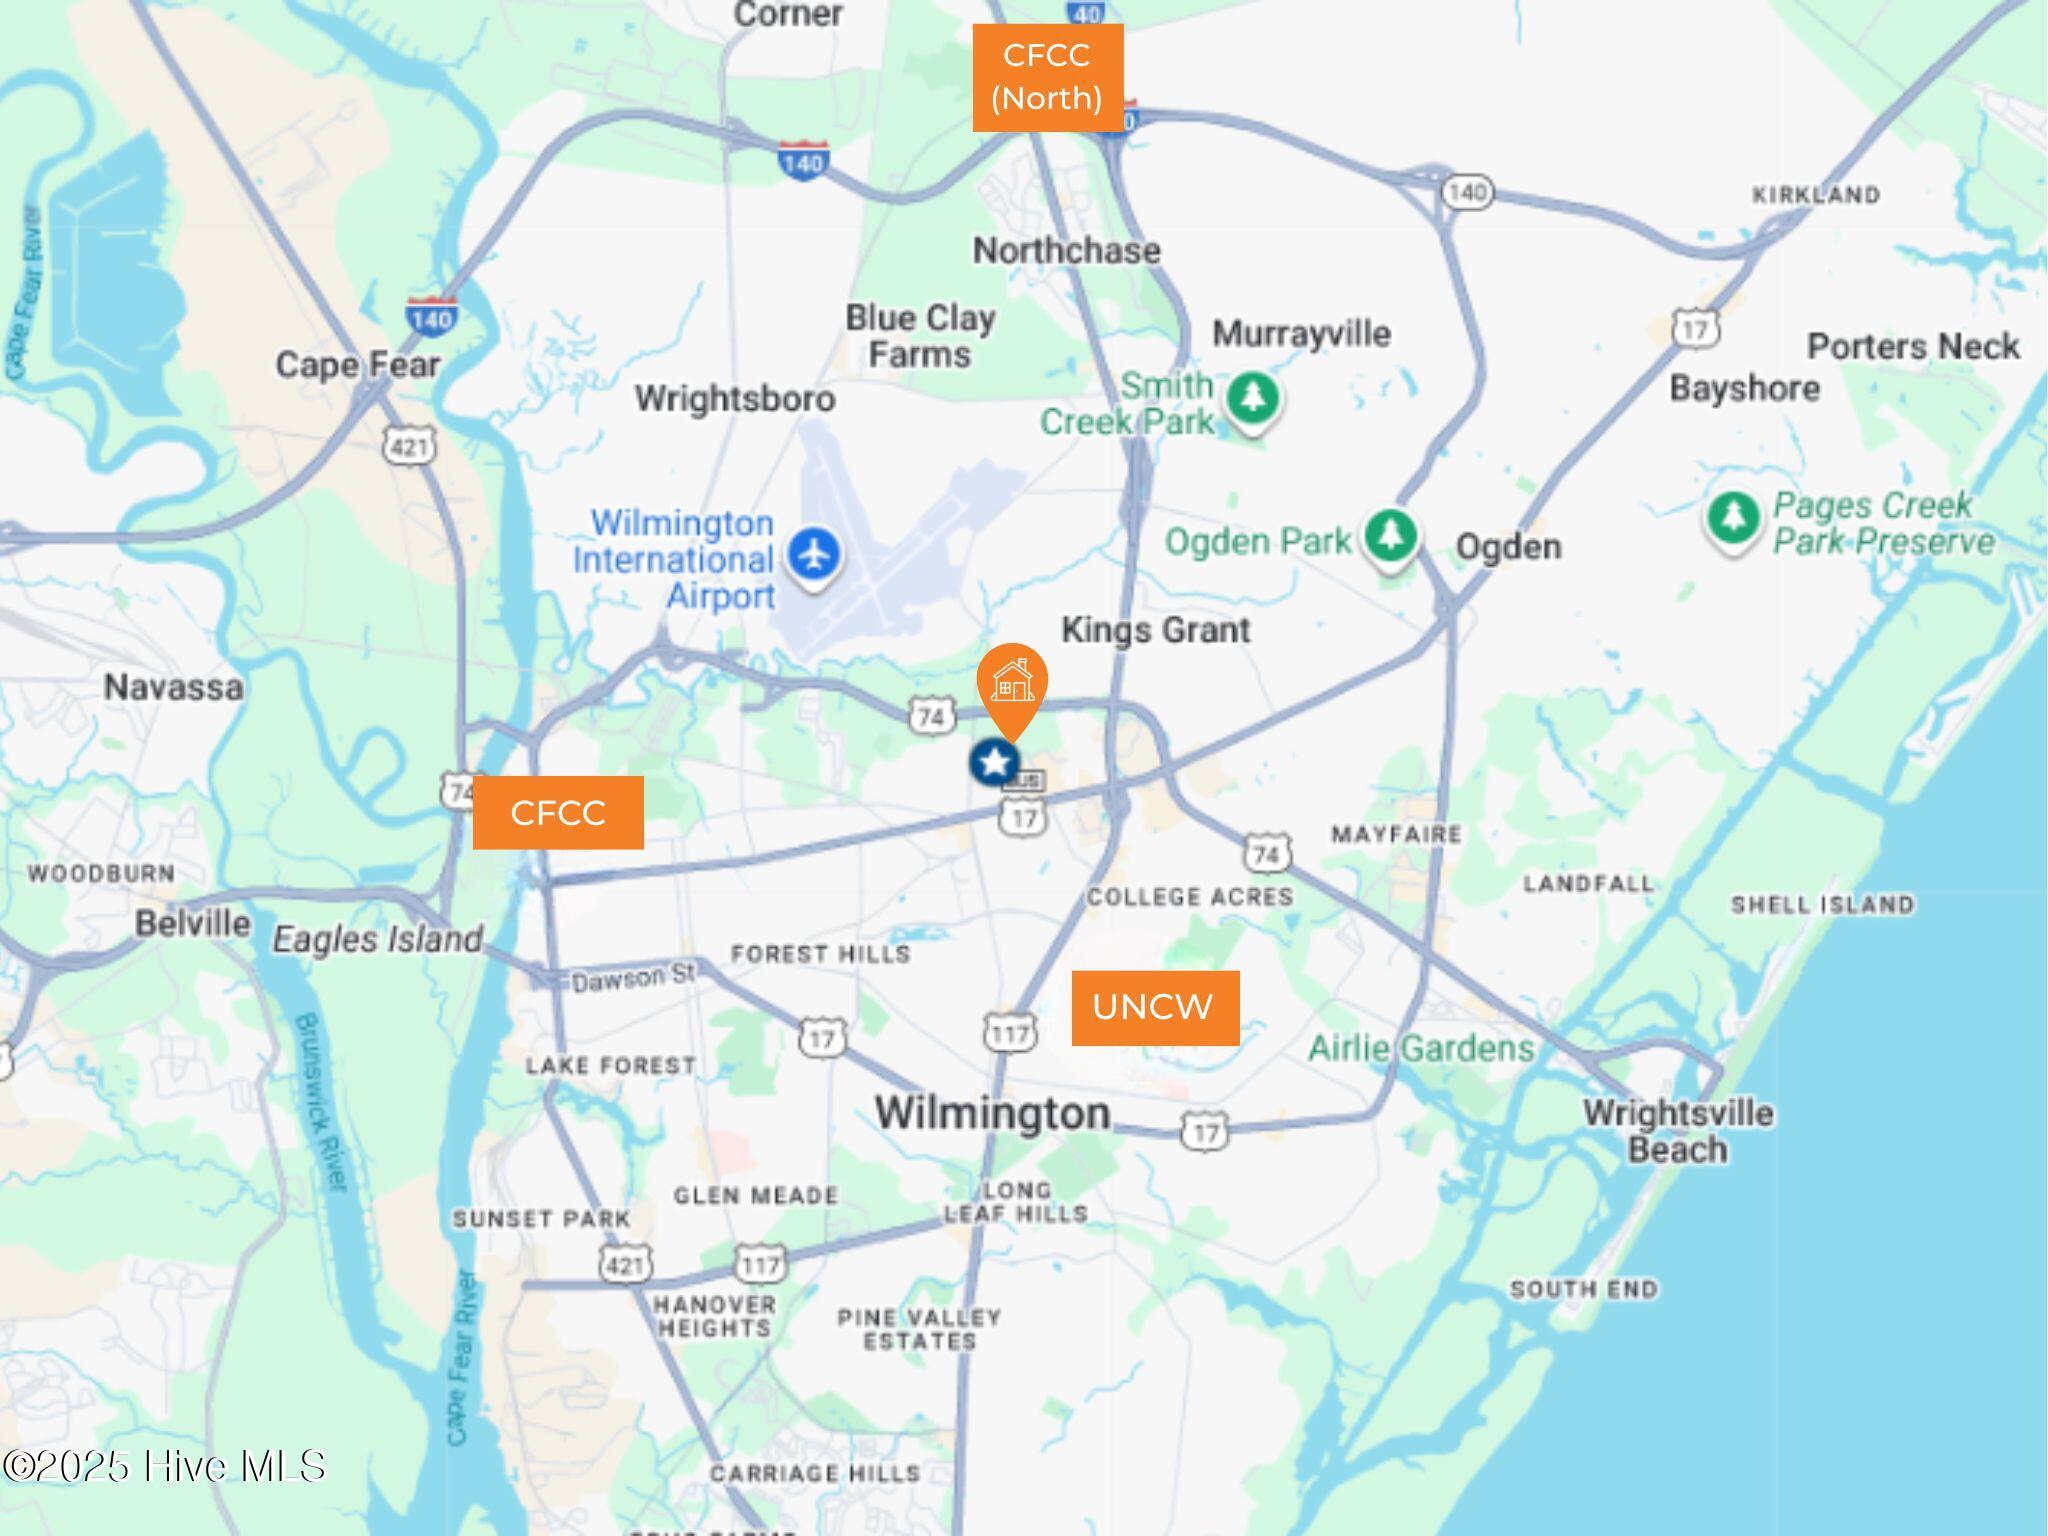Click the Murrayville label
2048x1536 pixels.
pos(1301,333)
